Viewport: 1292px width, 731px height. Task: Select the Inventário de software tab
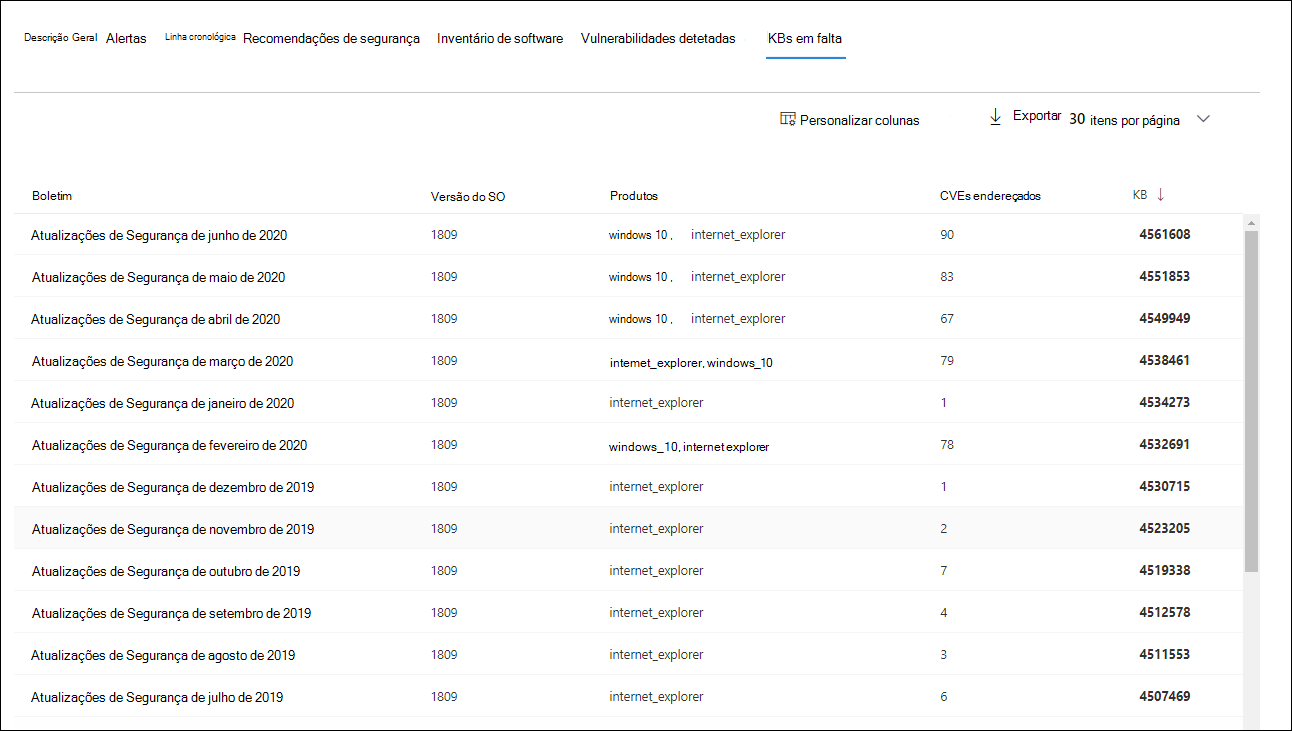(x=500, y=39)
